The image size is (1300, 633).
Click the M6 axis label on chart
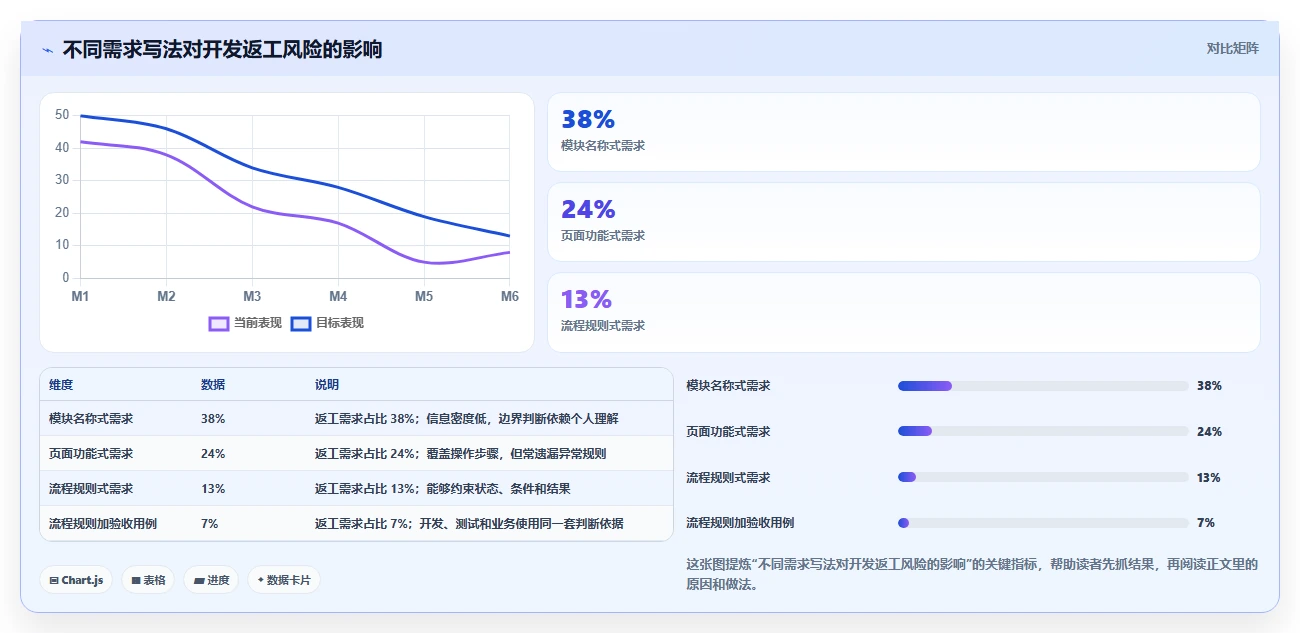tap(510, 297)
